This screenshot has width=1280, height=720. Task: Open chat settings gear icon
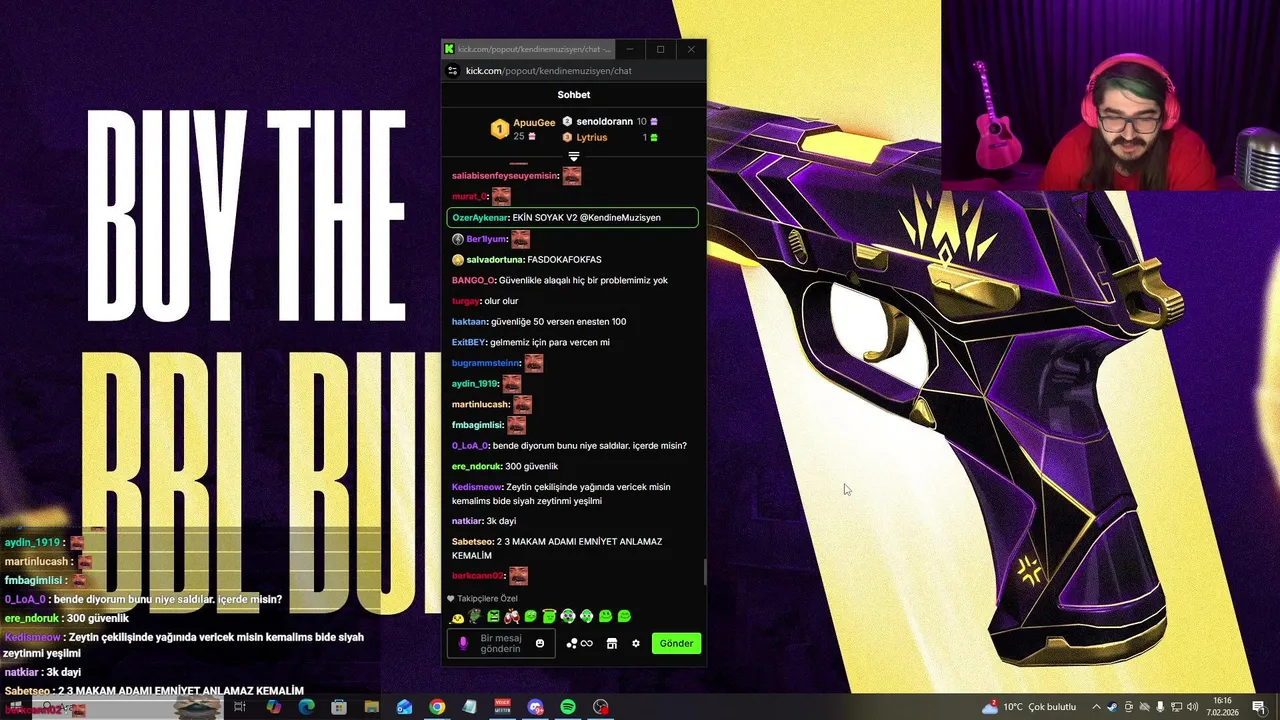(636, 643)
